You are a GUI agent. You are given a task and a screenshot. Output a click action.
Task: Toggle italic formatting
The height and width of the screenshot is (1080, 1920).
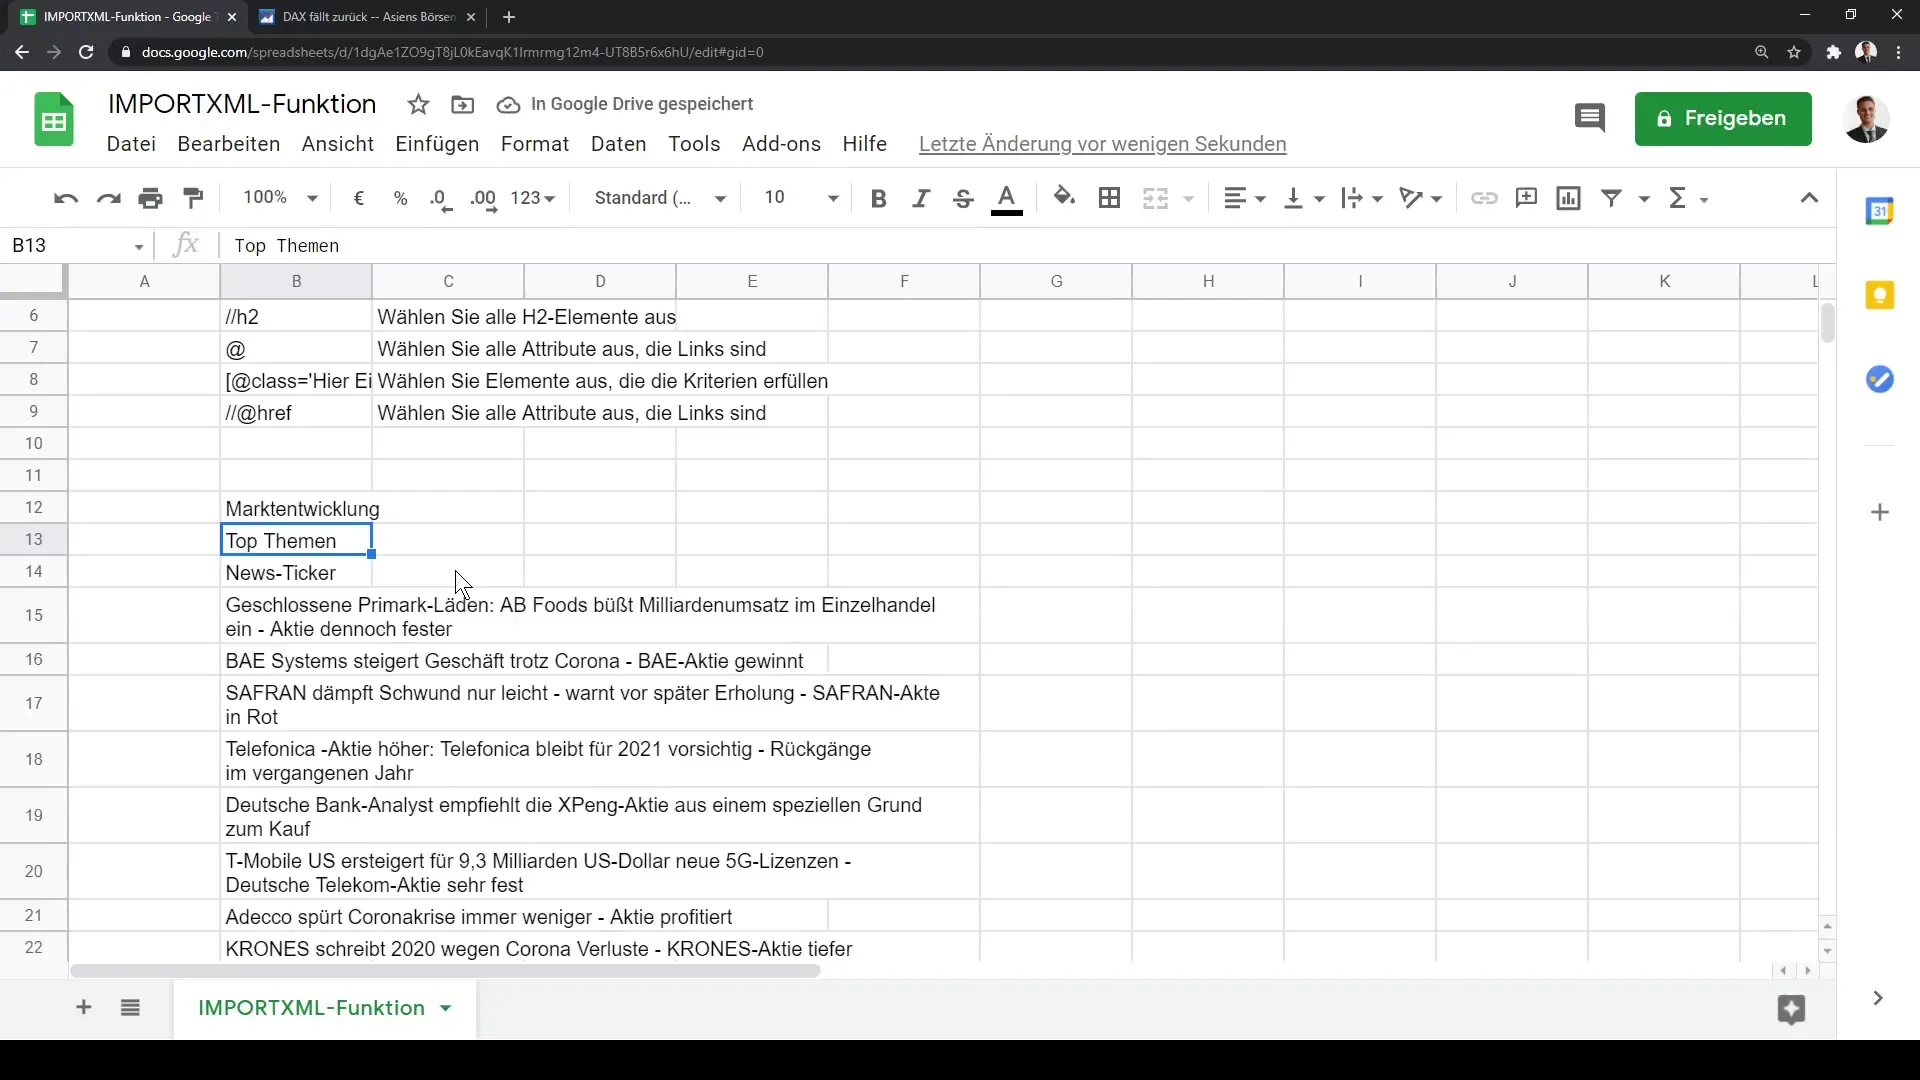click(921, 198)
